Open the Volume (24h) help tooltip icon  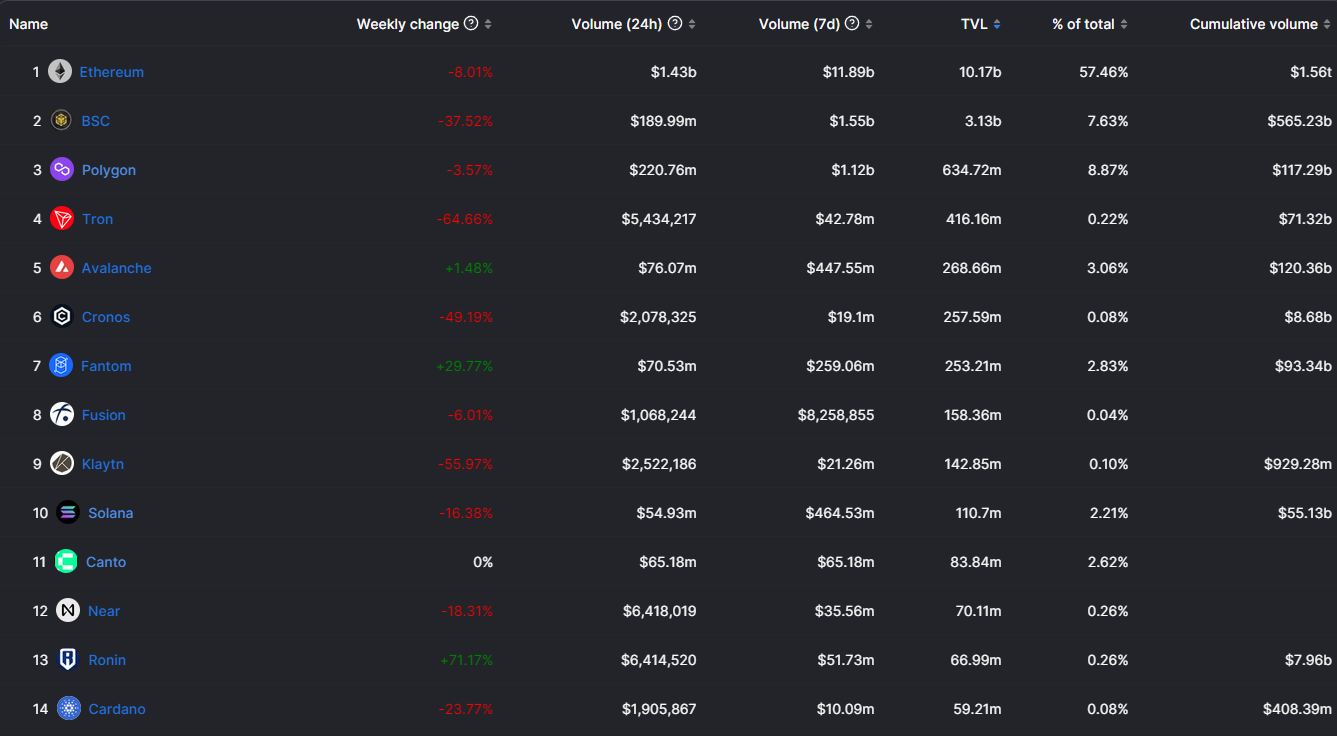[675, 24]
